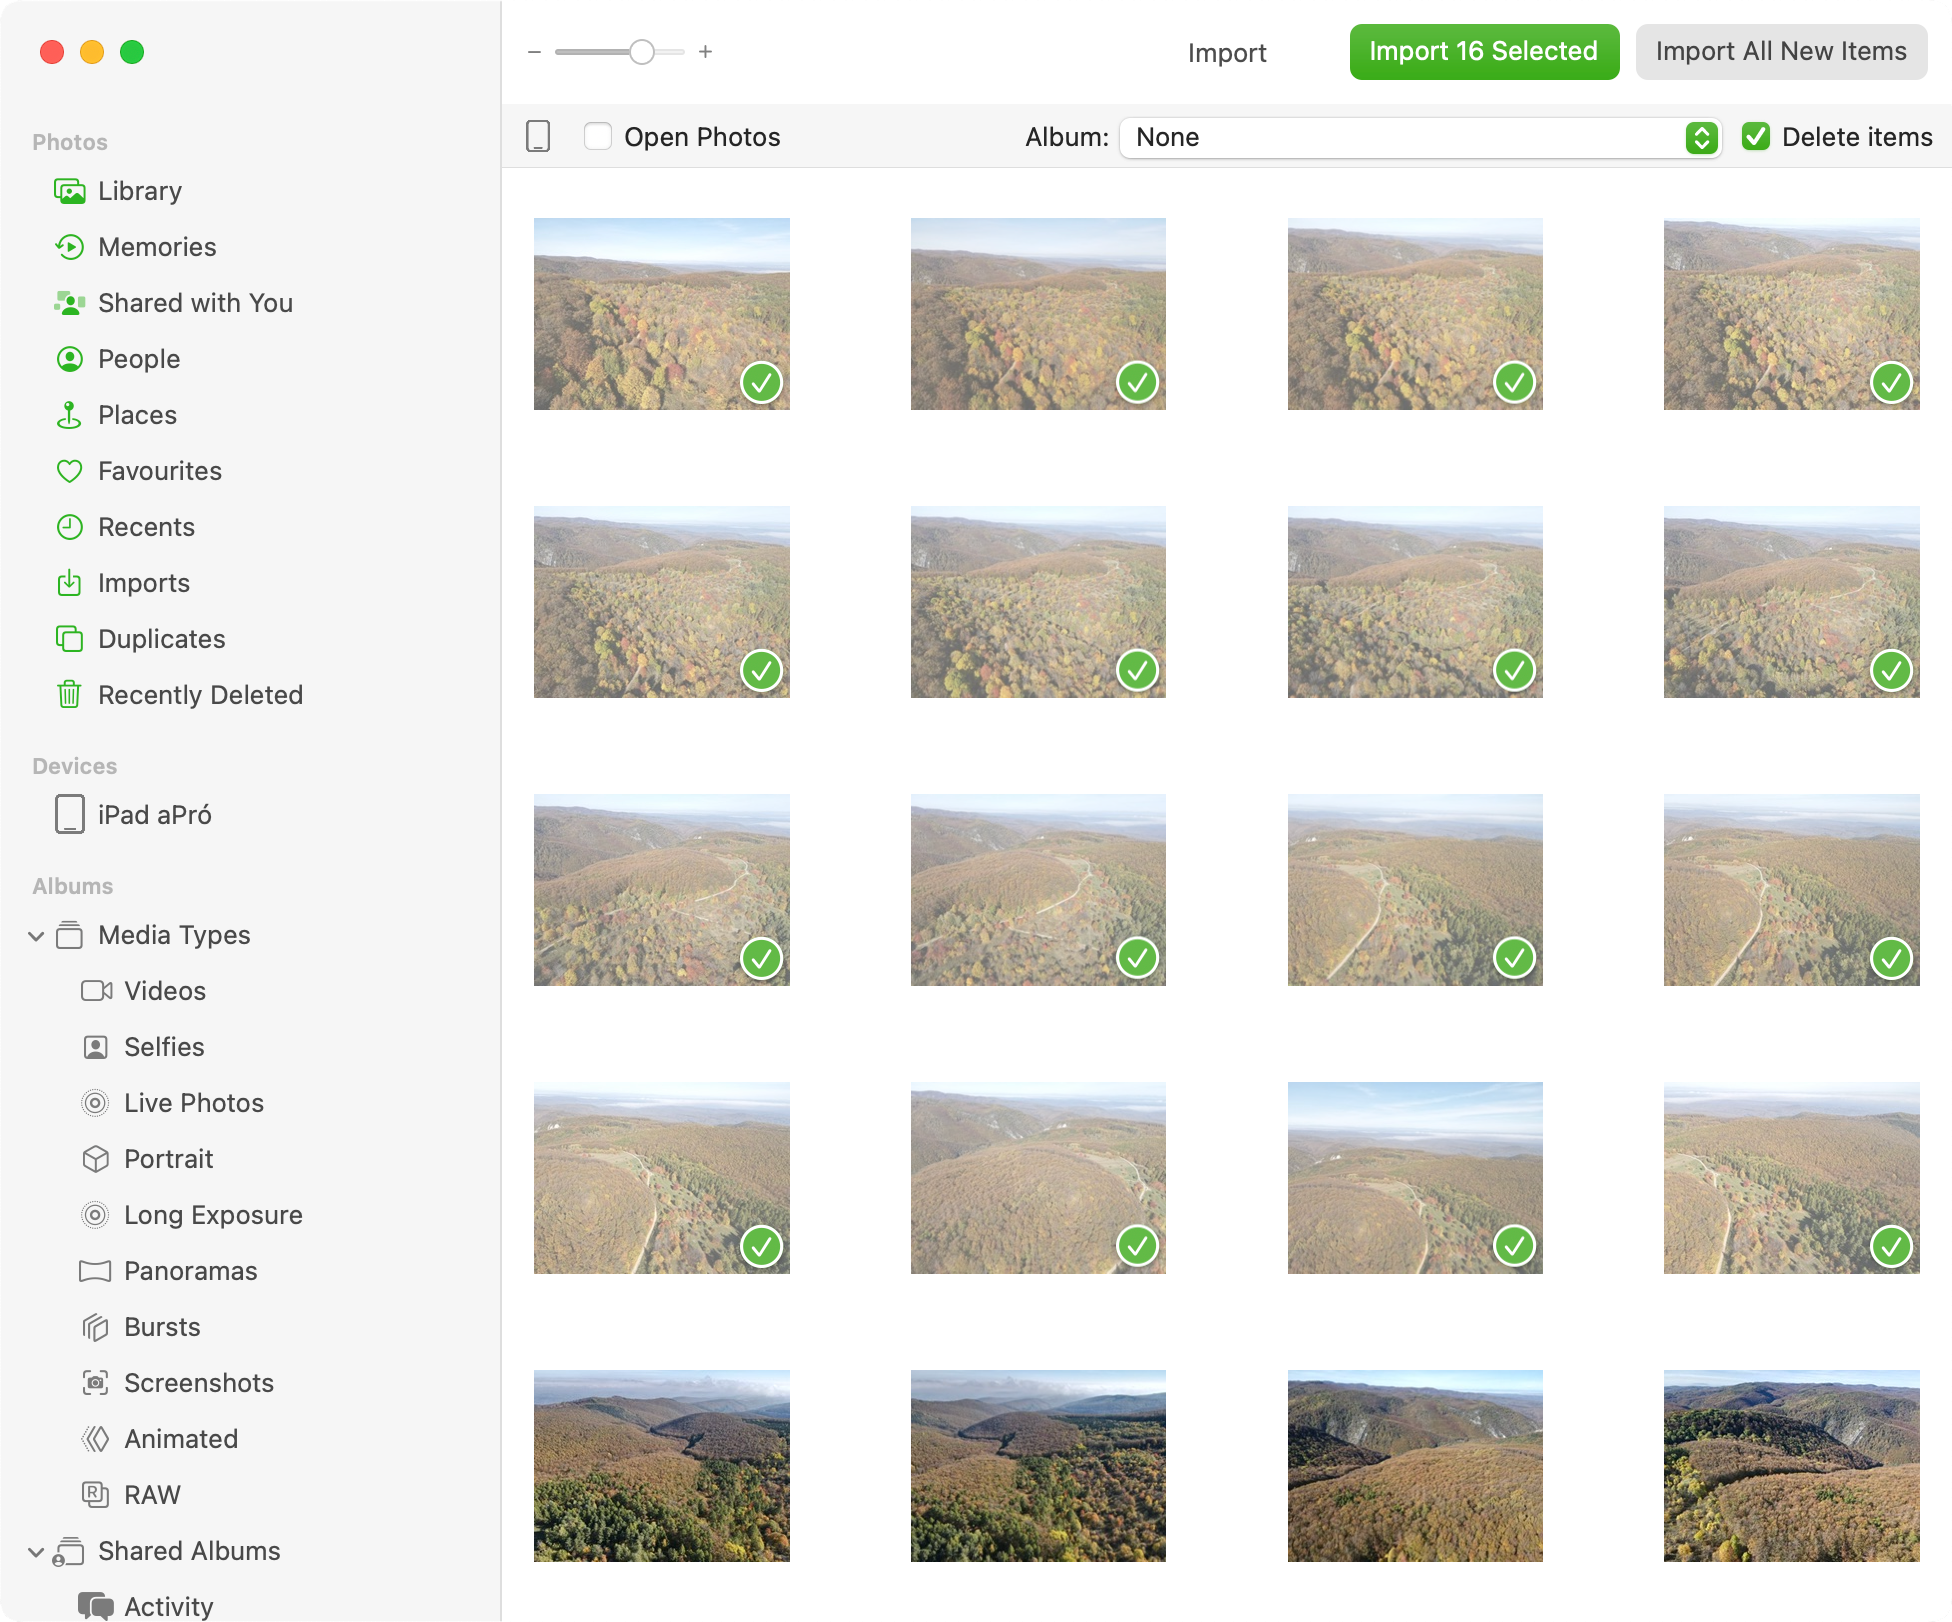
Task: Click the plus zoom-in icon
Action: (705, 52)
